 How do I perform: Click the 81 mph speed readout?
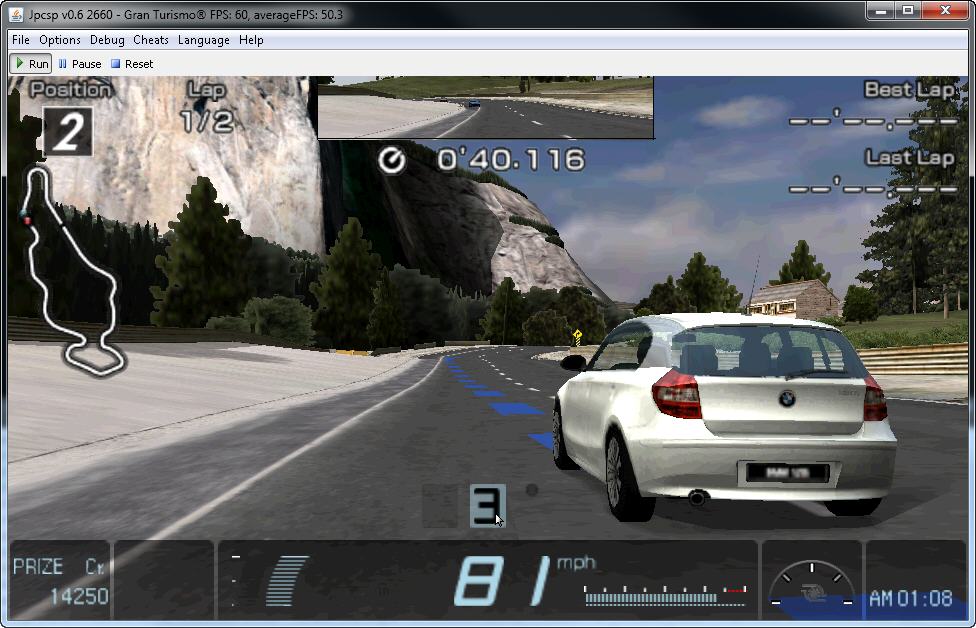[504, 581]
